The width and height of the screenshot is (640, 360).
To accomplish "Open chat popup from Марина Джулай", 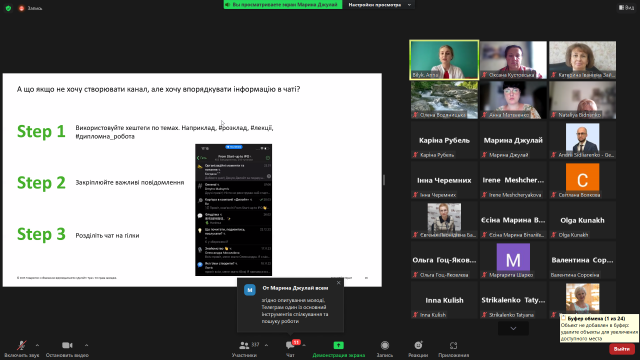I will coord(291,305).
